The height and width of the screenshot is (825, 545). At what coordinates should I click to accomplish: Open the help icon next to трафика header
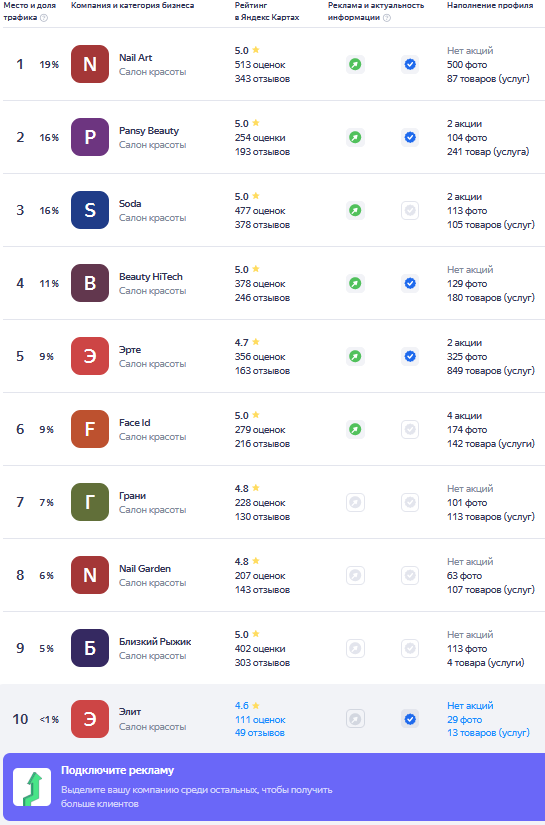pos(44,17)
